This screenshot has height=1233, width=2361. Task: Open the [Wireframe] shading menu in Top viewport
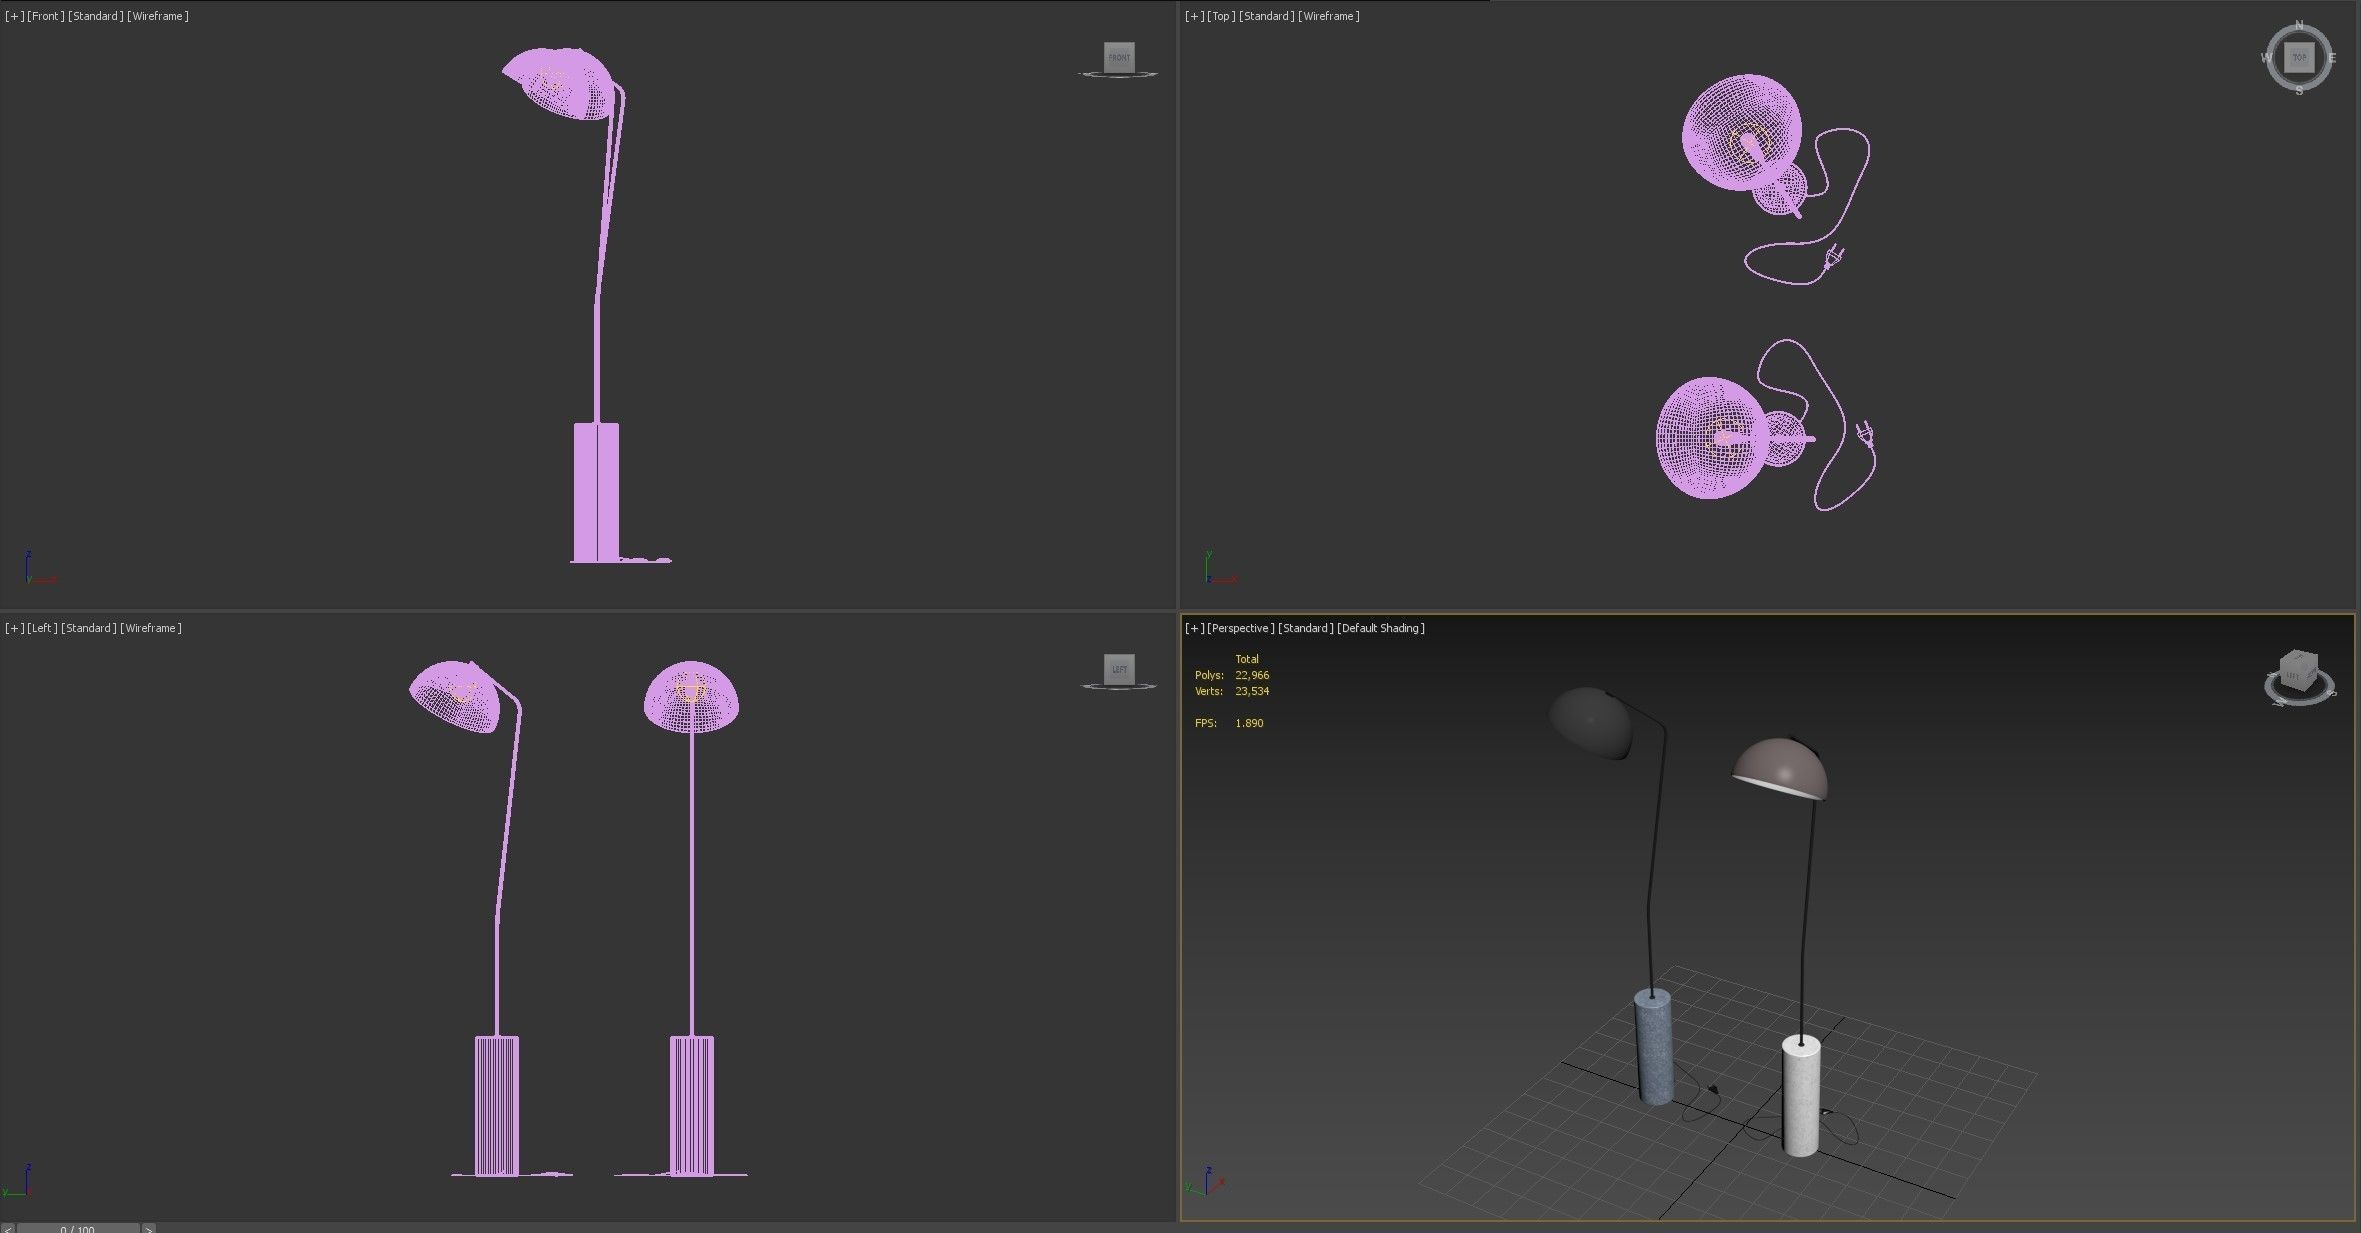point(1328,16)
